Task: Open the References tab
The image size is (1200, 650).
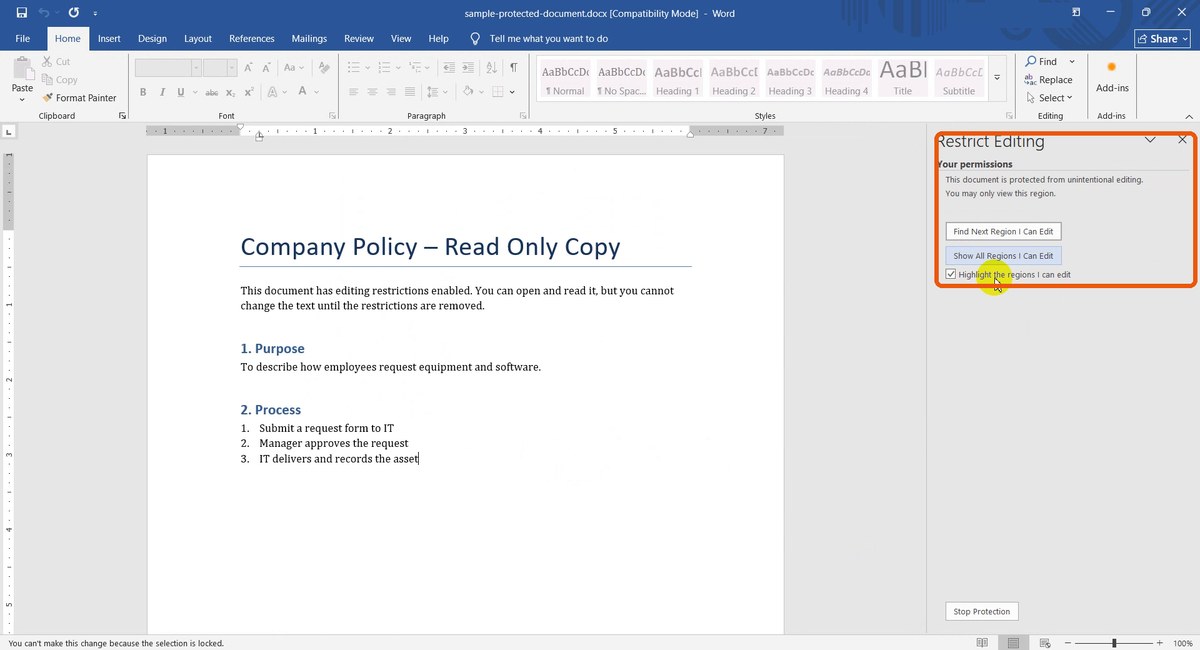Action: pyautogui.click(x=252, y=39)
